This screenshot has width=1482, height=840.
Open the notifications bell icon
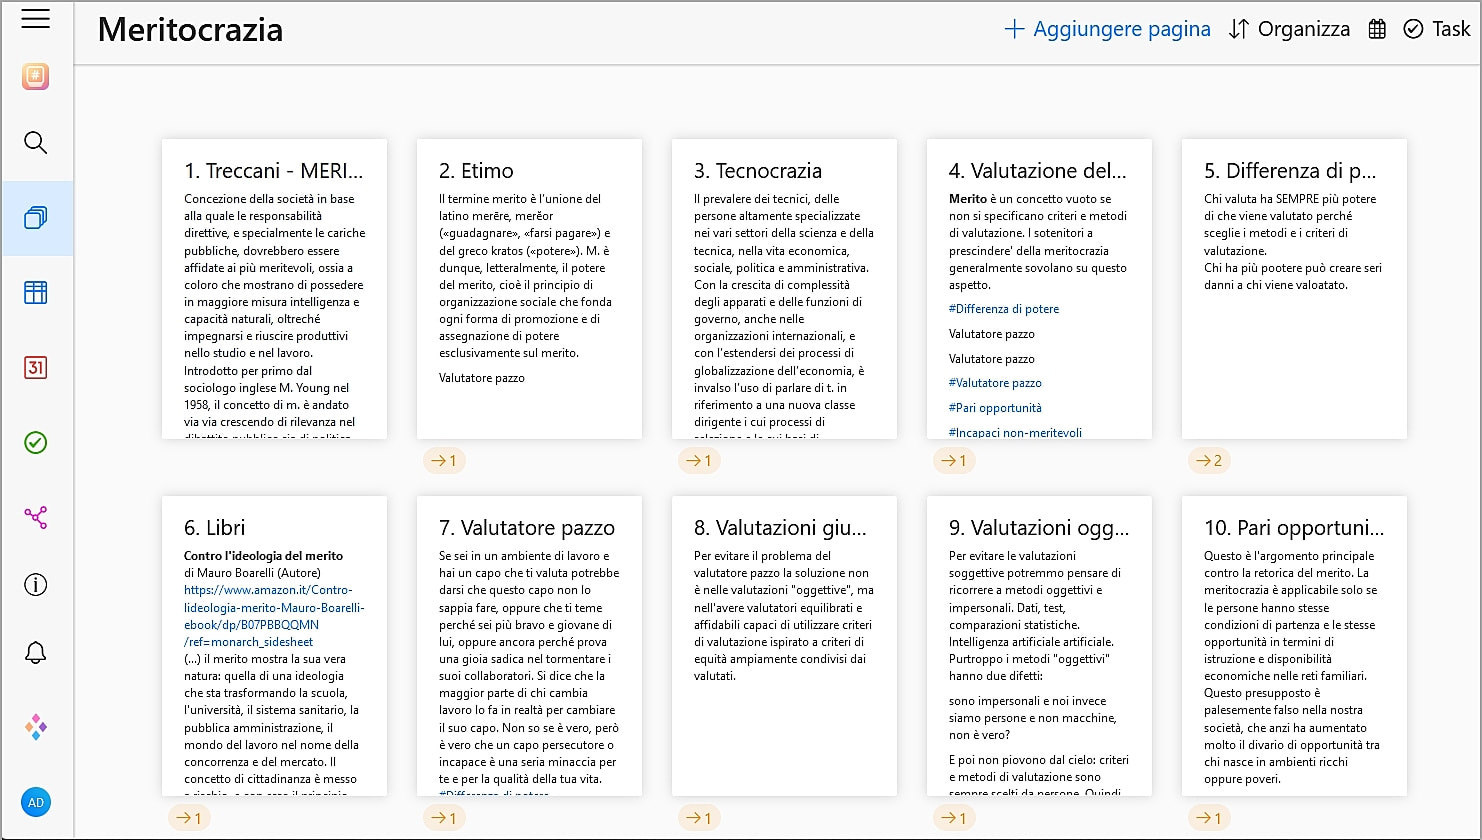(35, 653)
